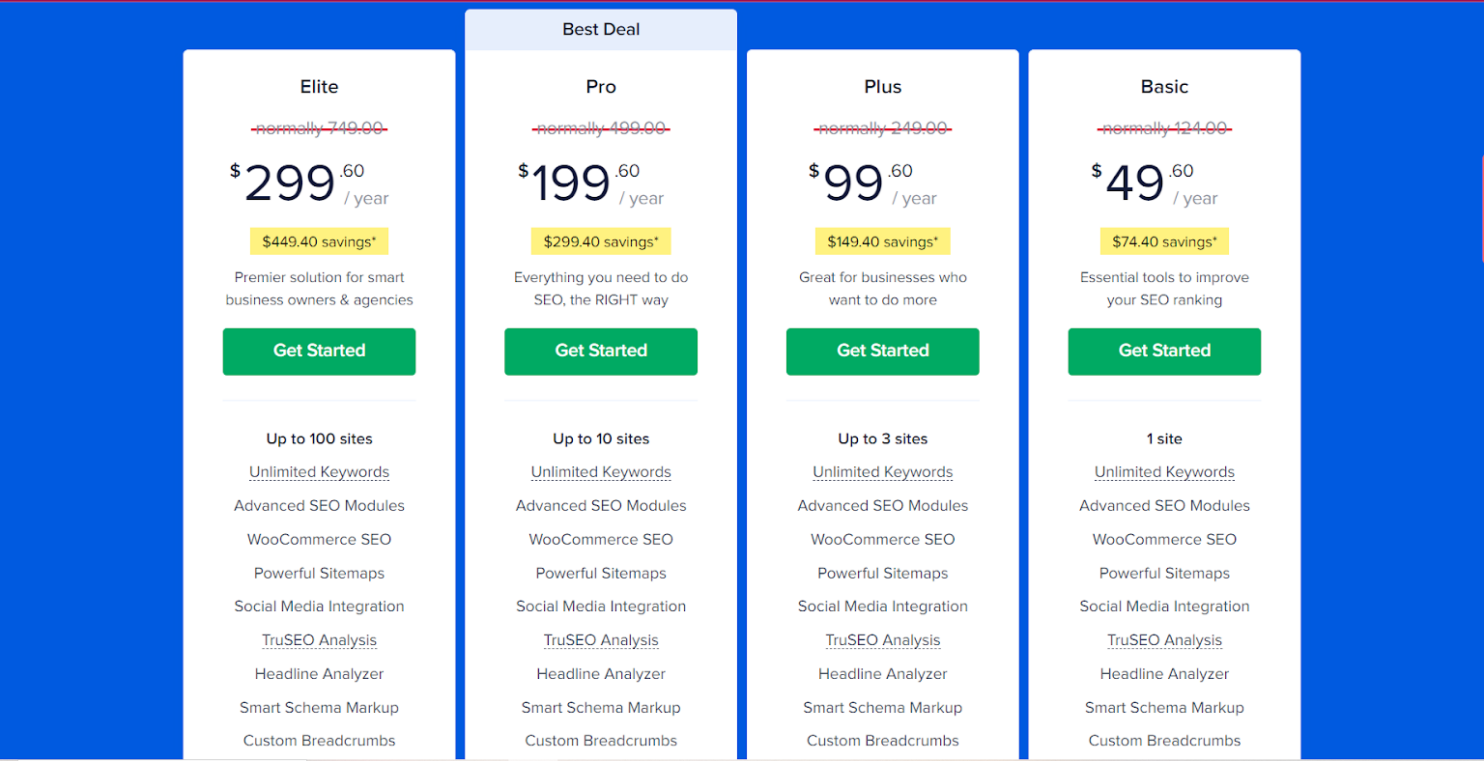
Task: Click Get Started under the Plus plan
Action: click(883, 351)
